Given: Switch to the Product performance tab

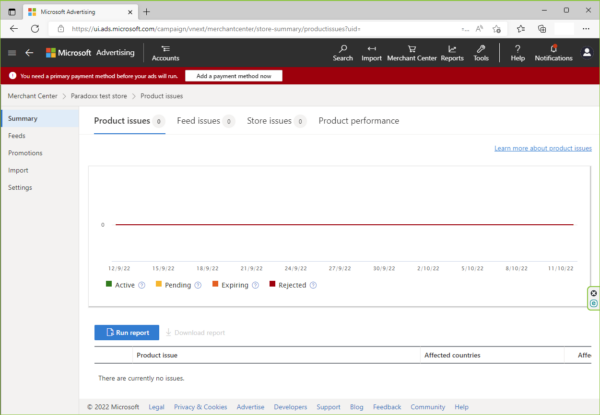Looking at the screenshot, I should point(358,121).
